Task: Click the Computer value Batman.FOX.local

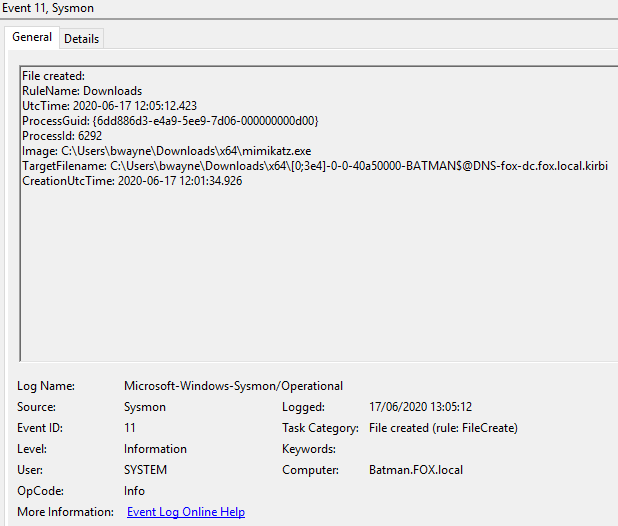Action: (x=416, y=470)
